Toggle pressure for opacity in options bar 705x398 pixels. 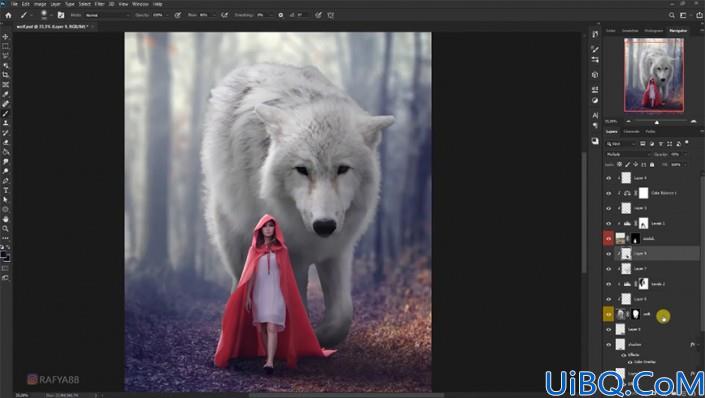click(178, 15)
